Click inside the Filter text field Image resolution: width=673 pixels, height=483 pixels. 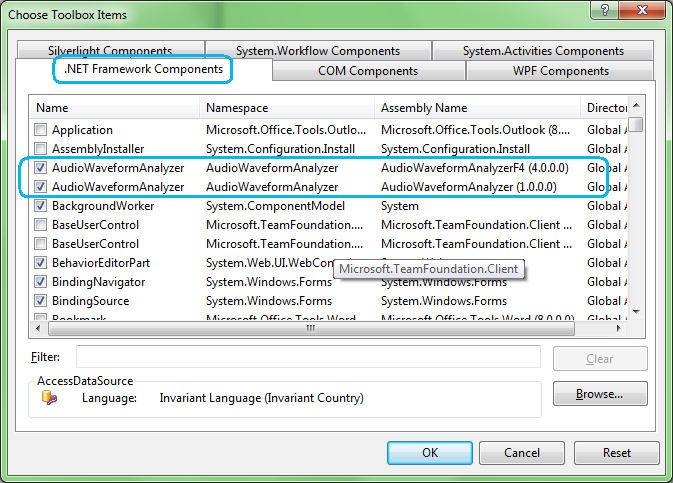click(x=308, y=358)
